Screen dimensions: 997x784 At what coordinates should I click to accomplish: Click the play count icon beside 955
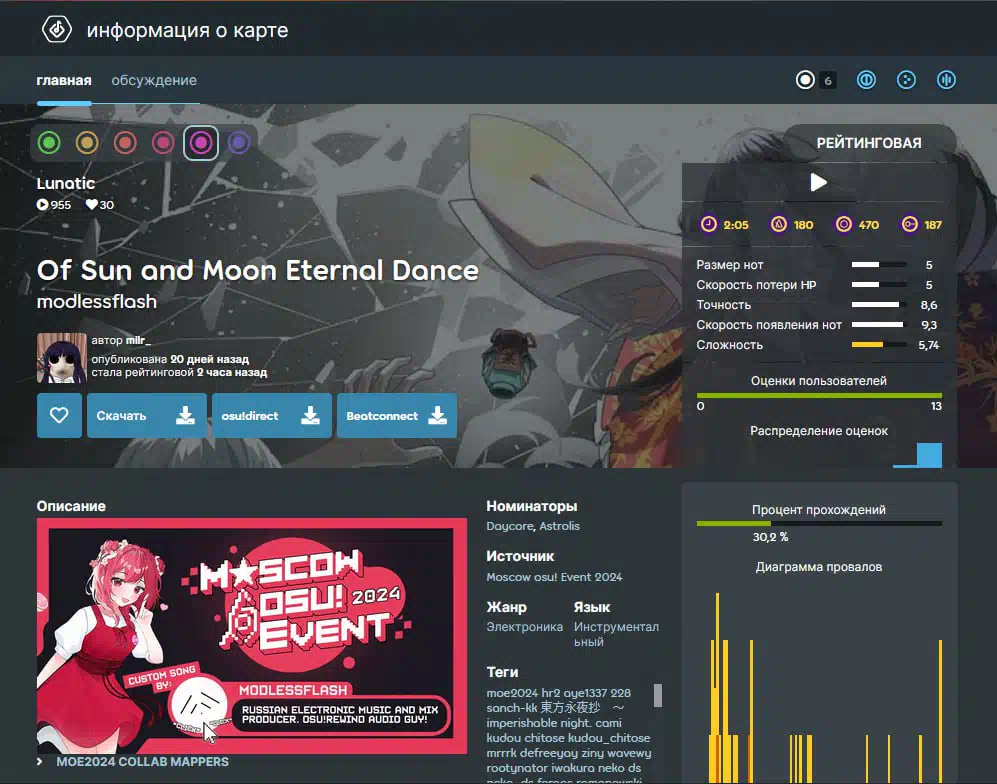click(42, 205)
